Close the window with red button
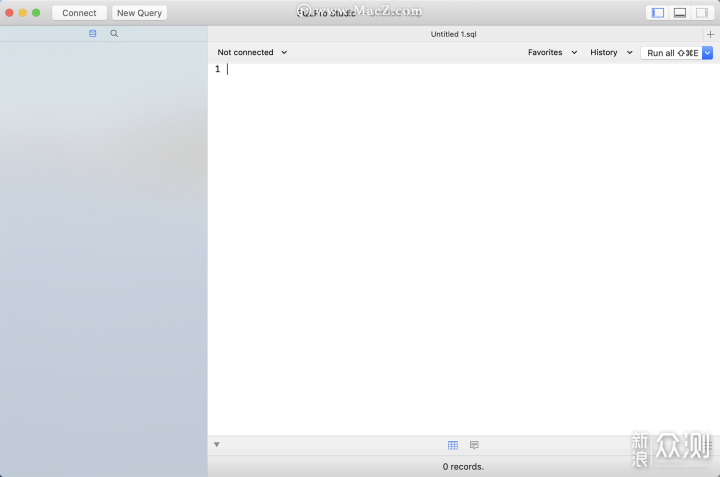This screenshot has height=477, width=720. point(9,13)
